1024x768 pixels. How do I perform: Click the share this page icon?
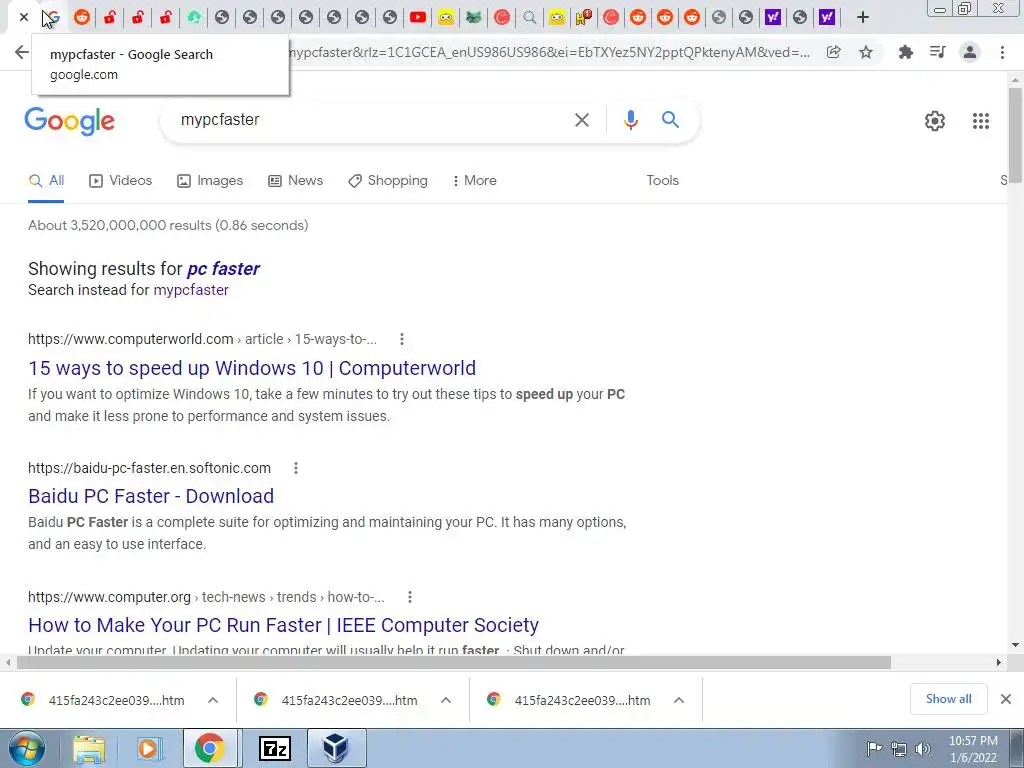(833, 52)
